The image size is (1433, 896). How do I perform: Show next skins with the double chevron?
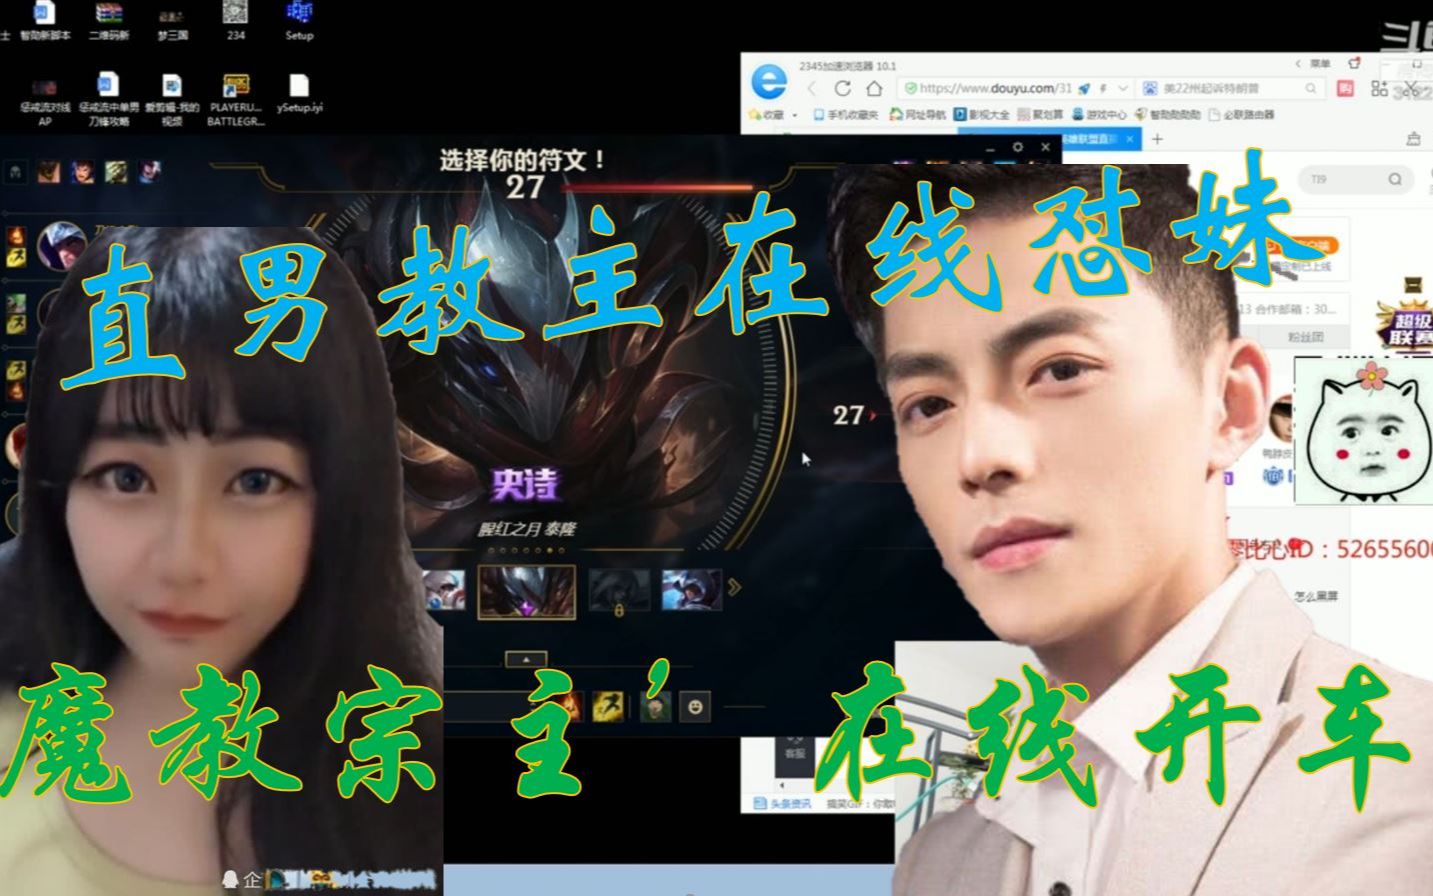click(x=735, y=588)
